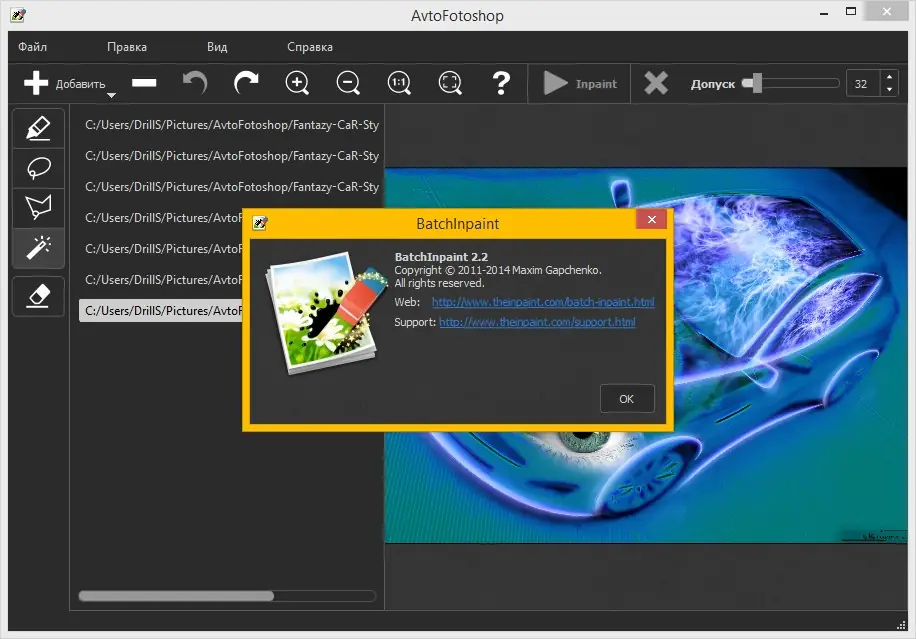The height and width of the screenshot is (639, 916).
Task: Click the window resize grip corner
Action: pyautogui.click(x=901, y=625)
